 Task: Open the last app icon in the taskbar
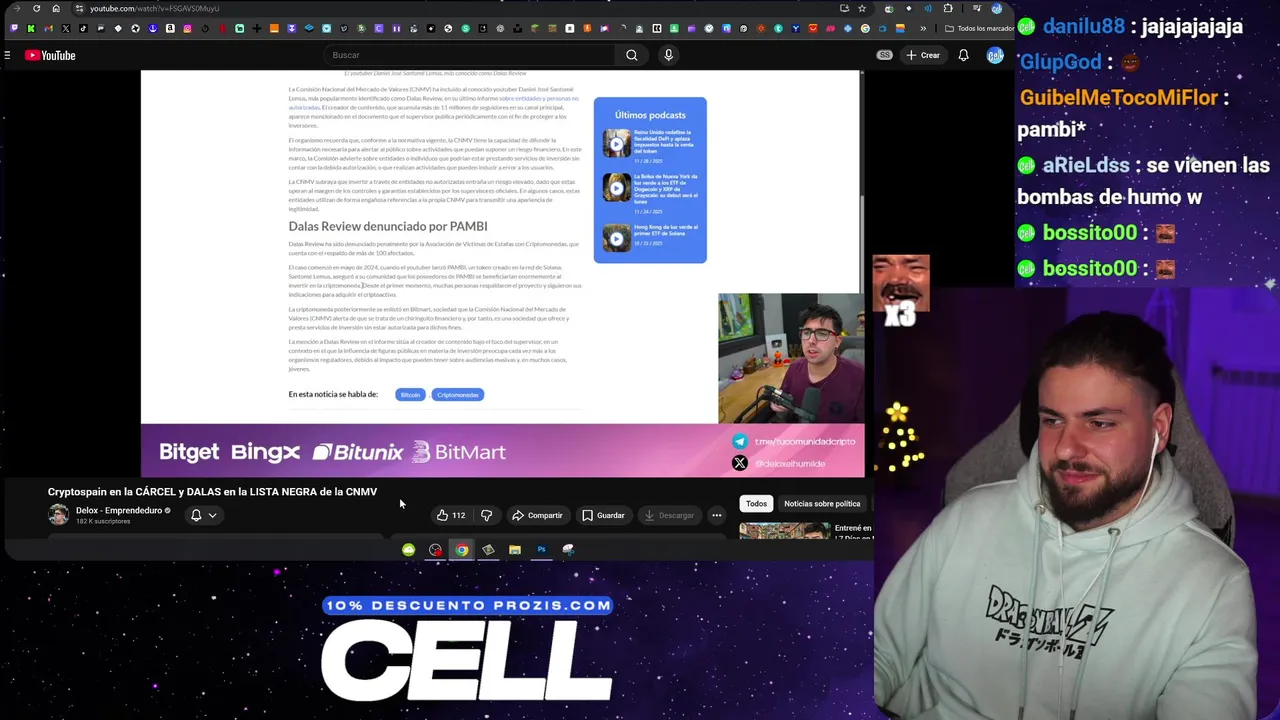(x=568, y=549)
